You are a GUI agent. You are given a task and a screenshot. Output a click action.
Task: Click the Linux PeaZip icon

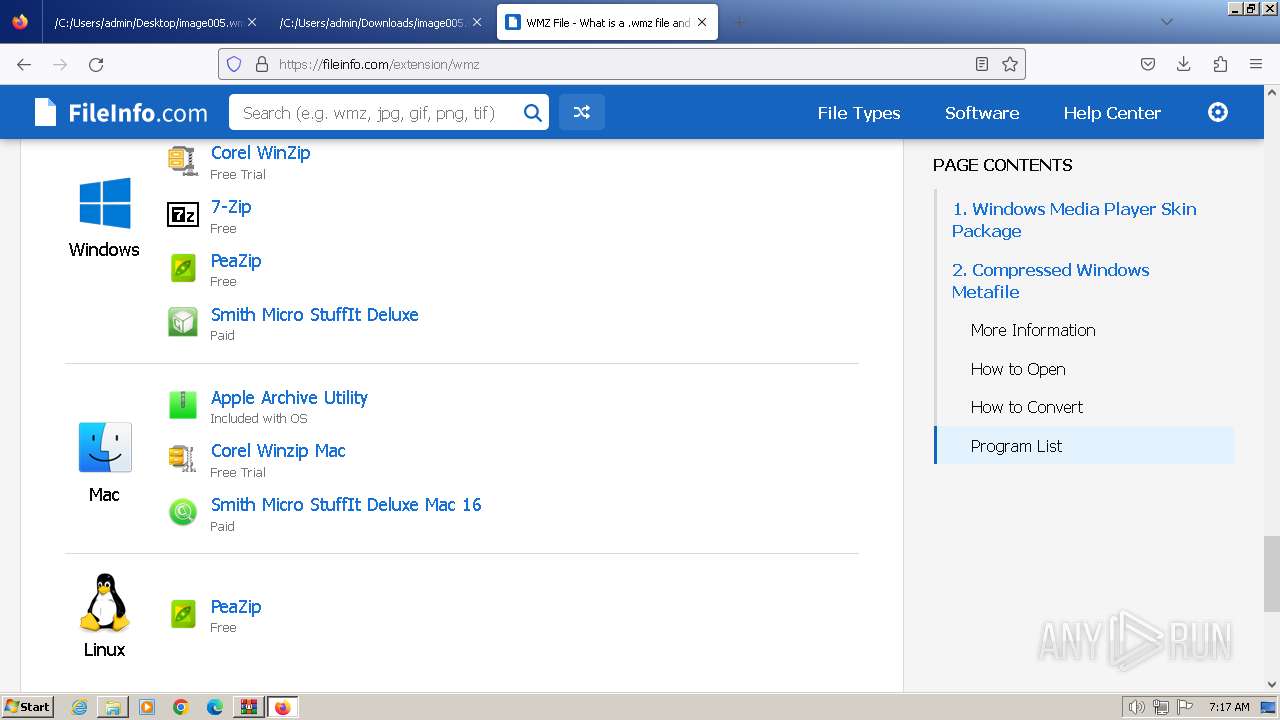tap(183, 614)
